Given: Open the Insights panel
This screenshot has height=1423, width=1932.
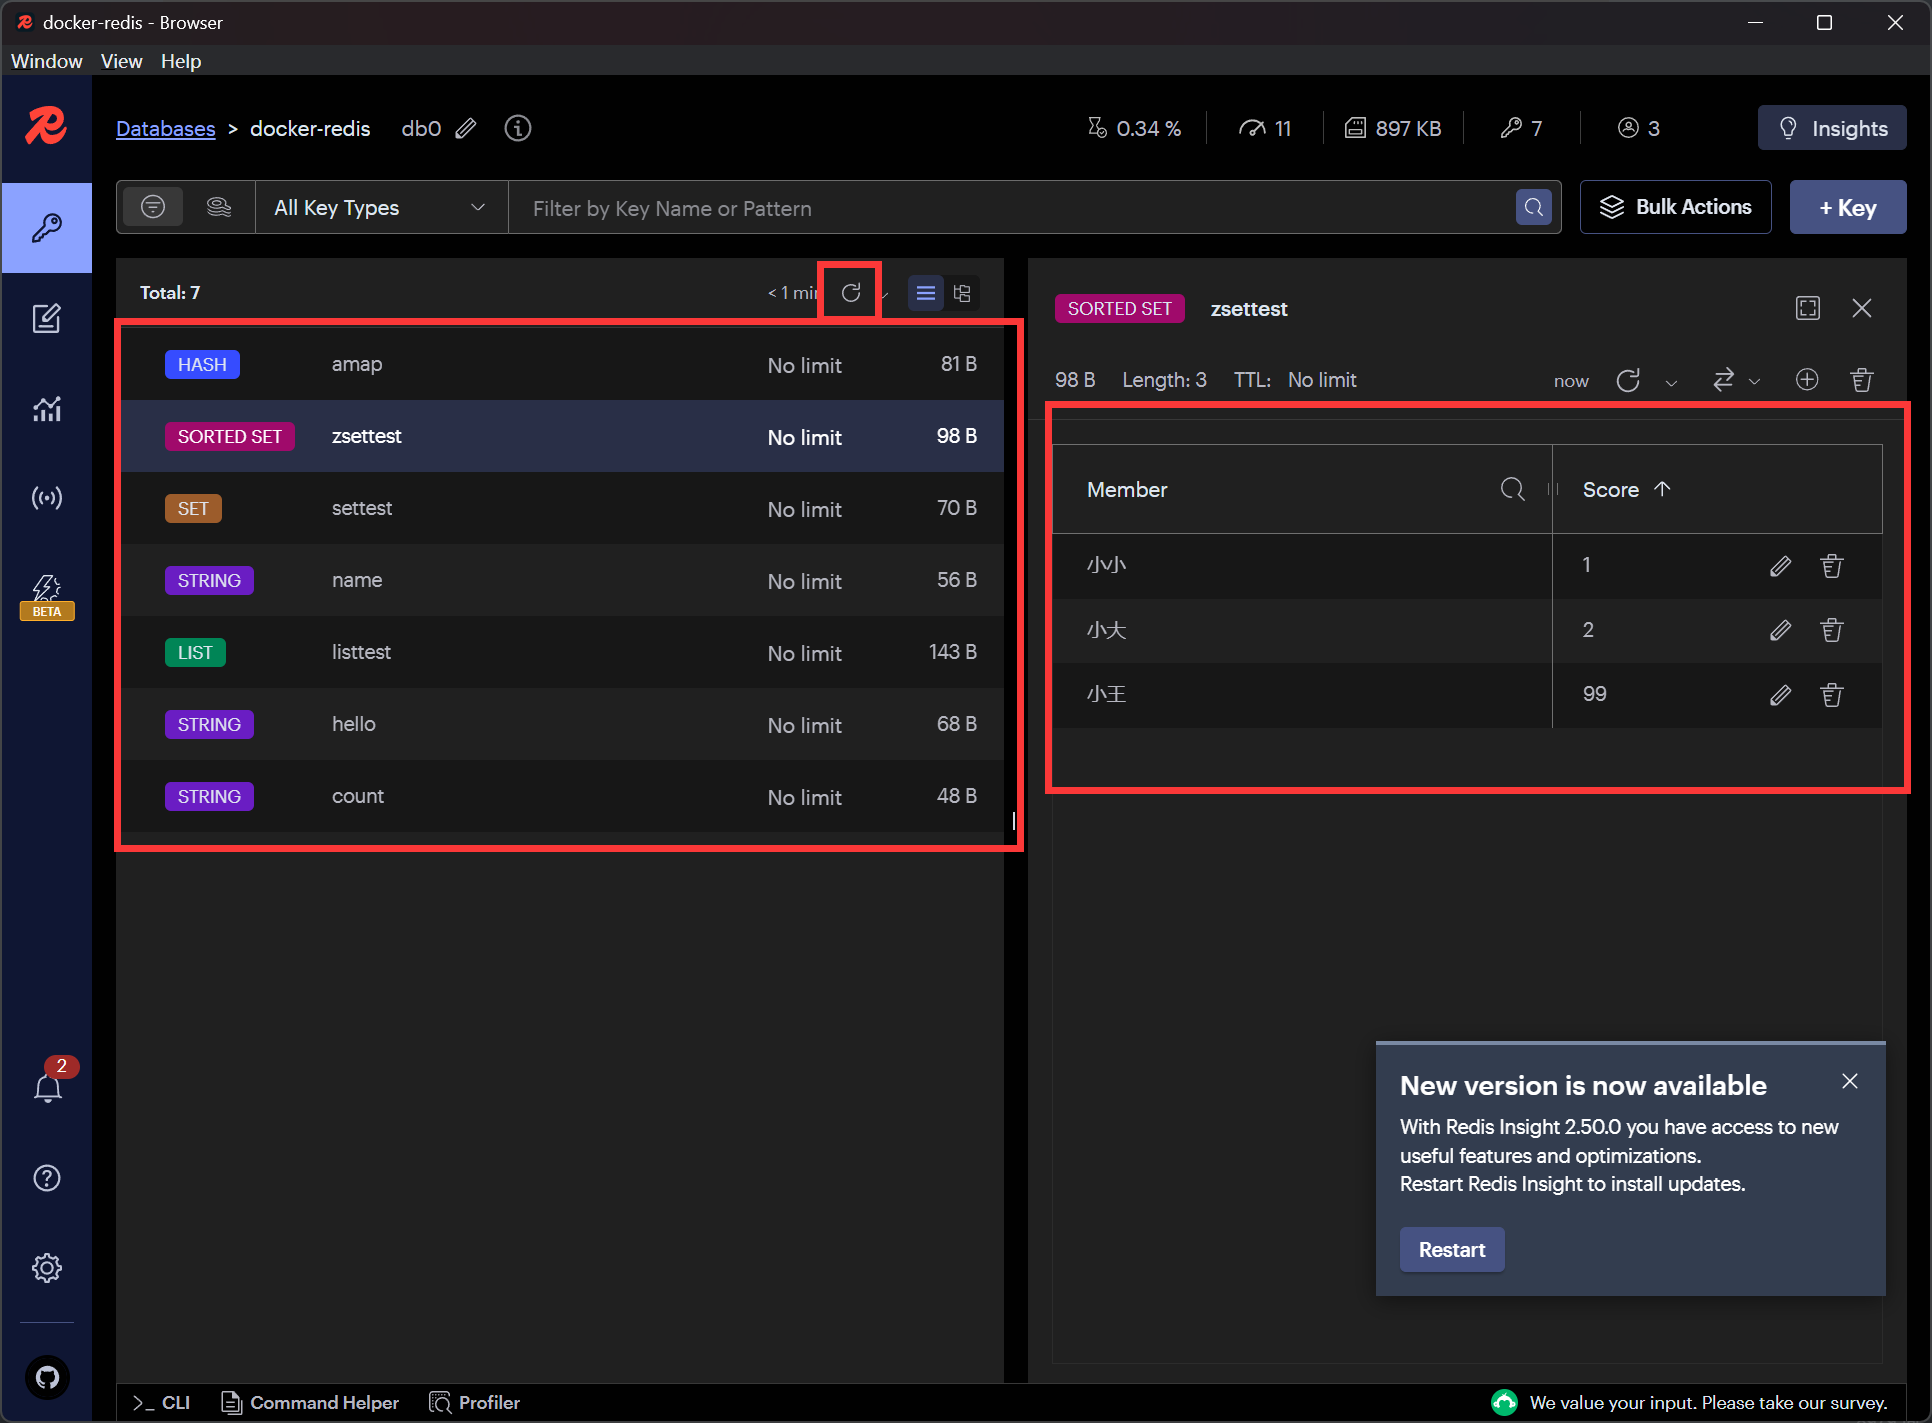Looking at the screenshot, I should point(1832,128).
